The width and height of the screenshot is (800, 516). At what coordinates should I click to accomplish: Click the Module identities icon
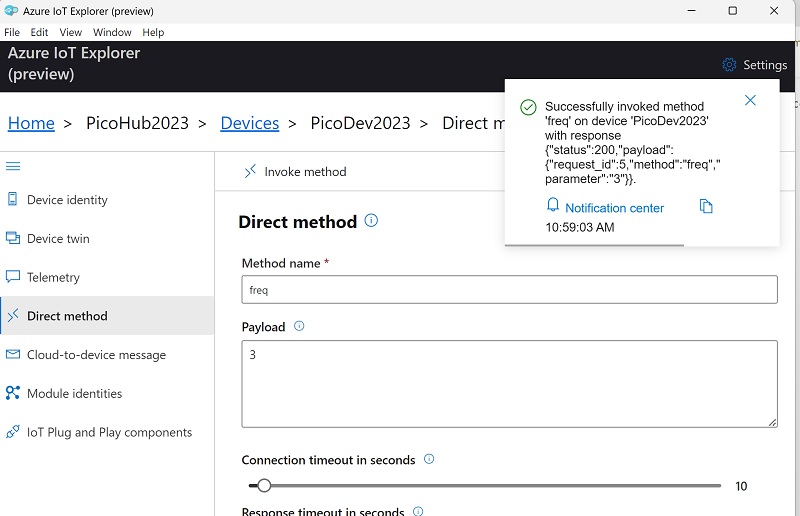click(x=13, y=393)
